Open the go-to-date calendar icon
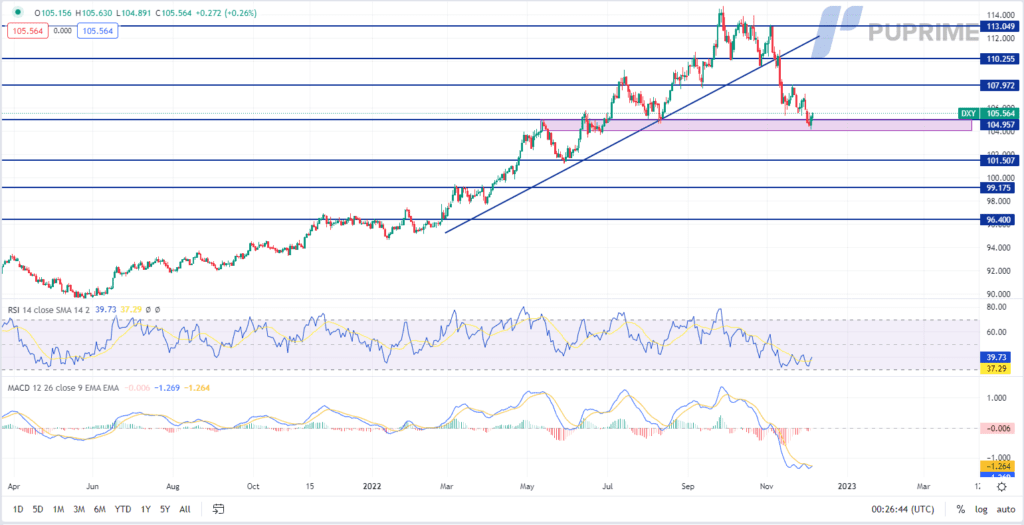This screenshot has height=525, width=1024. click(218, 509)
